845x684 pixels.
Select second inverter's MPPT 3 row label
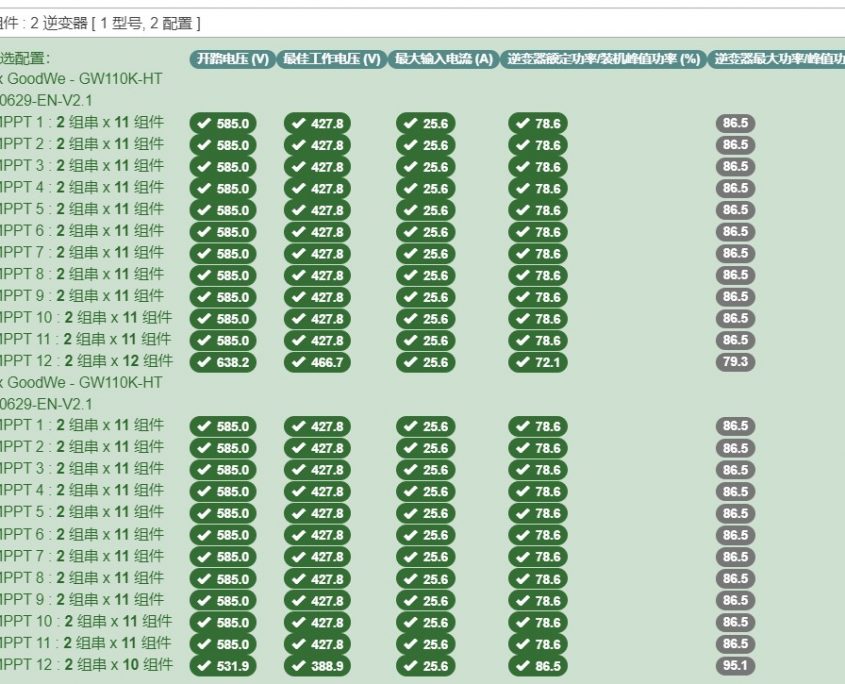[x=82, y=469]
